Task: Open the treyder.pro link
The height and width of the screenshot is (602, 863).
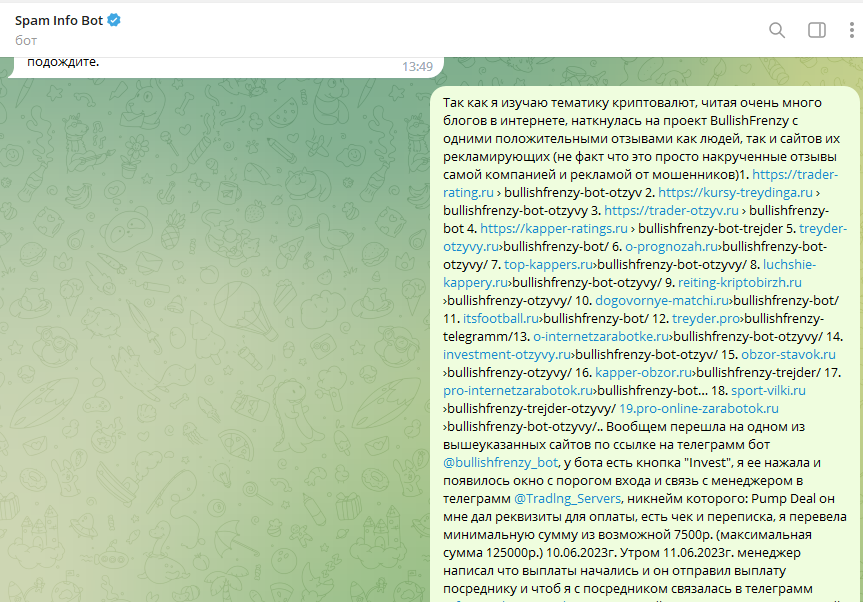Action: 706,319
